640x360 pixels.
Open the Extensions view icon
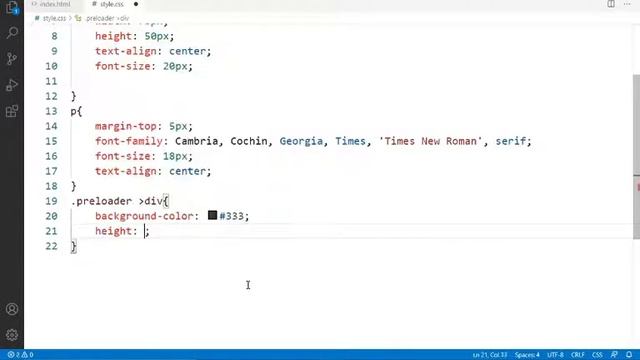click(x=12, y=111)
